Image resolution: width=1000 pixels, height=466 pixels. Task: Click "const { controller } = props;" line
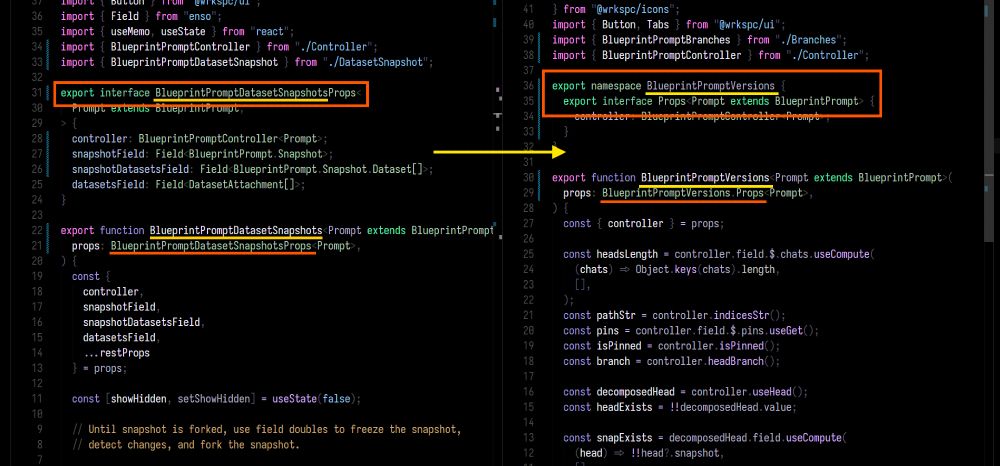click(x=643, y=223)
